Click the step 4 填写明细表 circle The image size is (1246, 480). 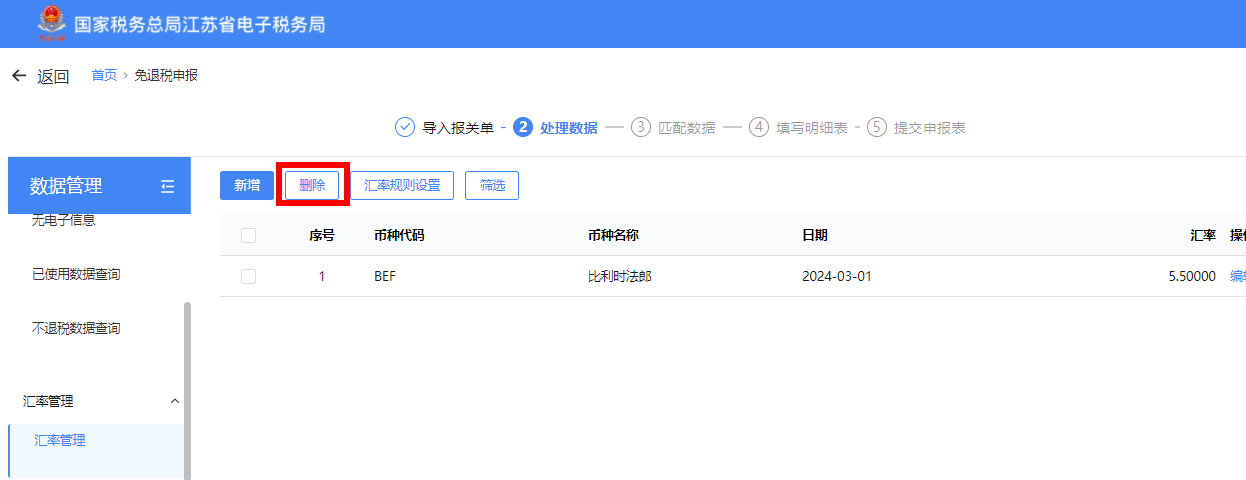click(759, 127)
